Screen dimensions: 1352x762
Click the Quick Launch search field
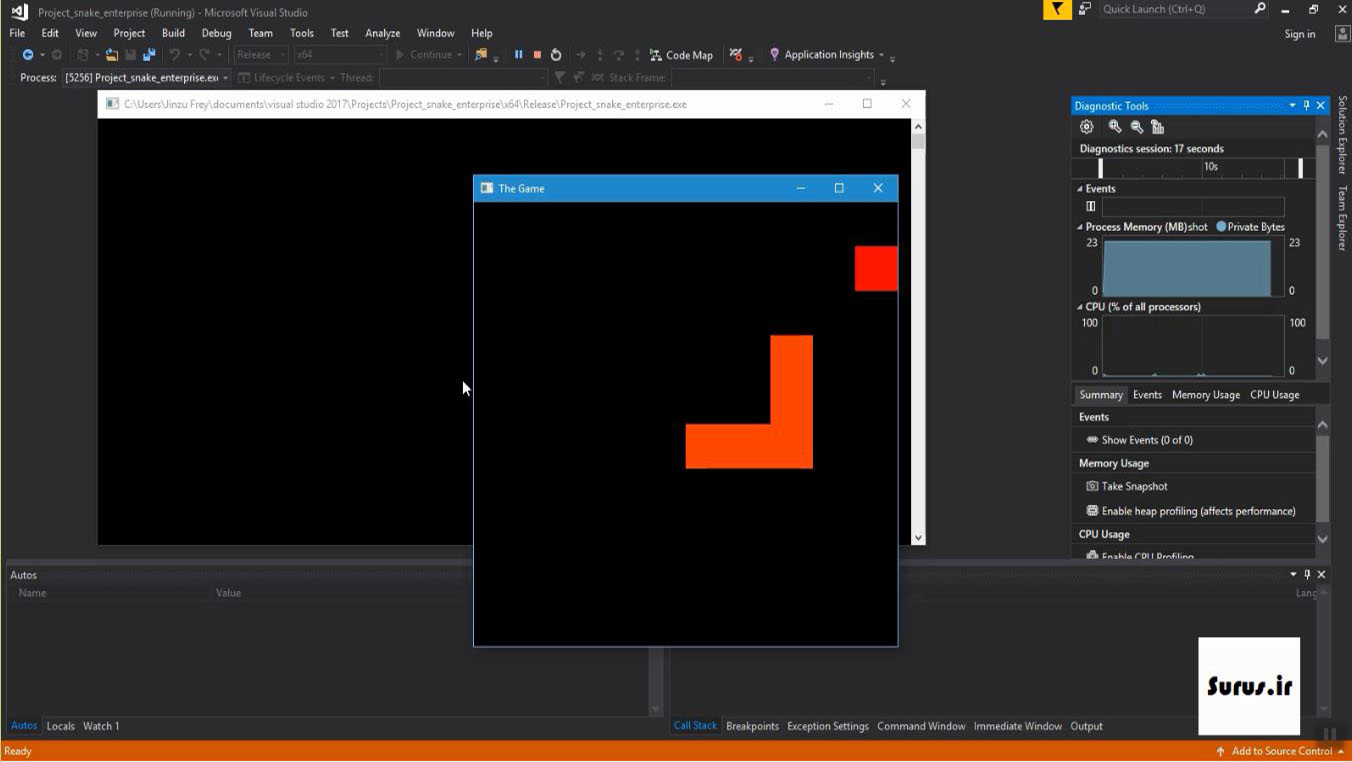click(1174, 9)
